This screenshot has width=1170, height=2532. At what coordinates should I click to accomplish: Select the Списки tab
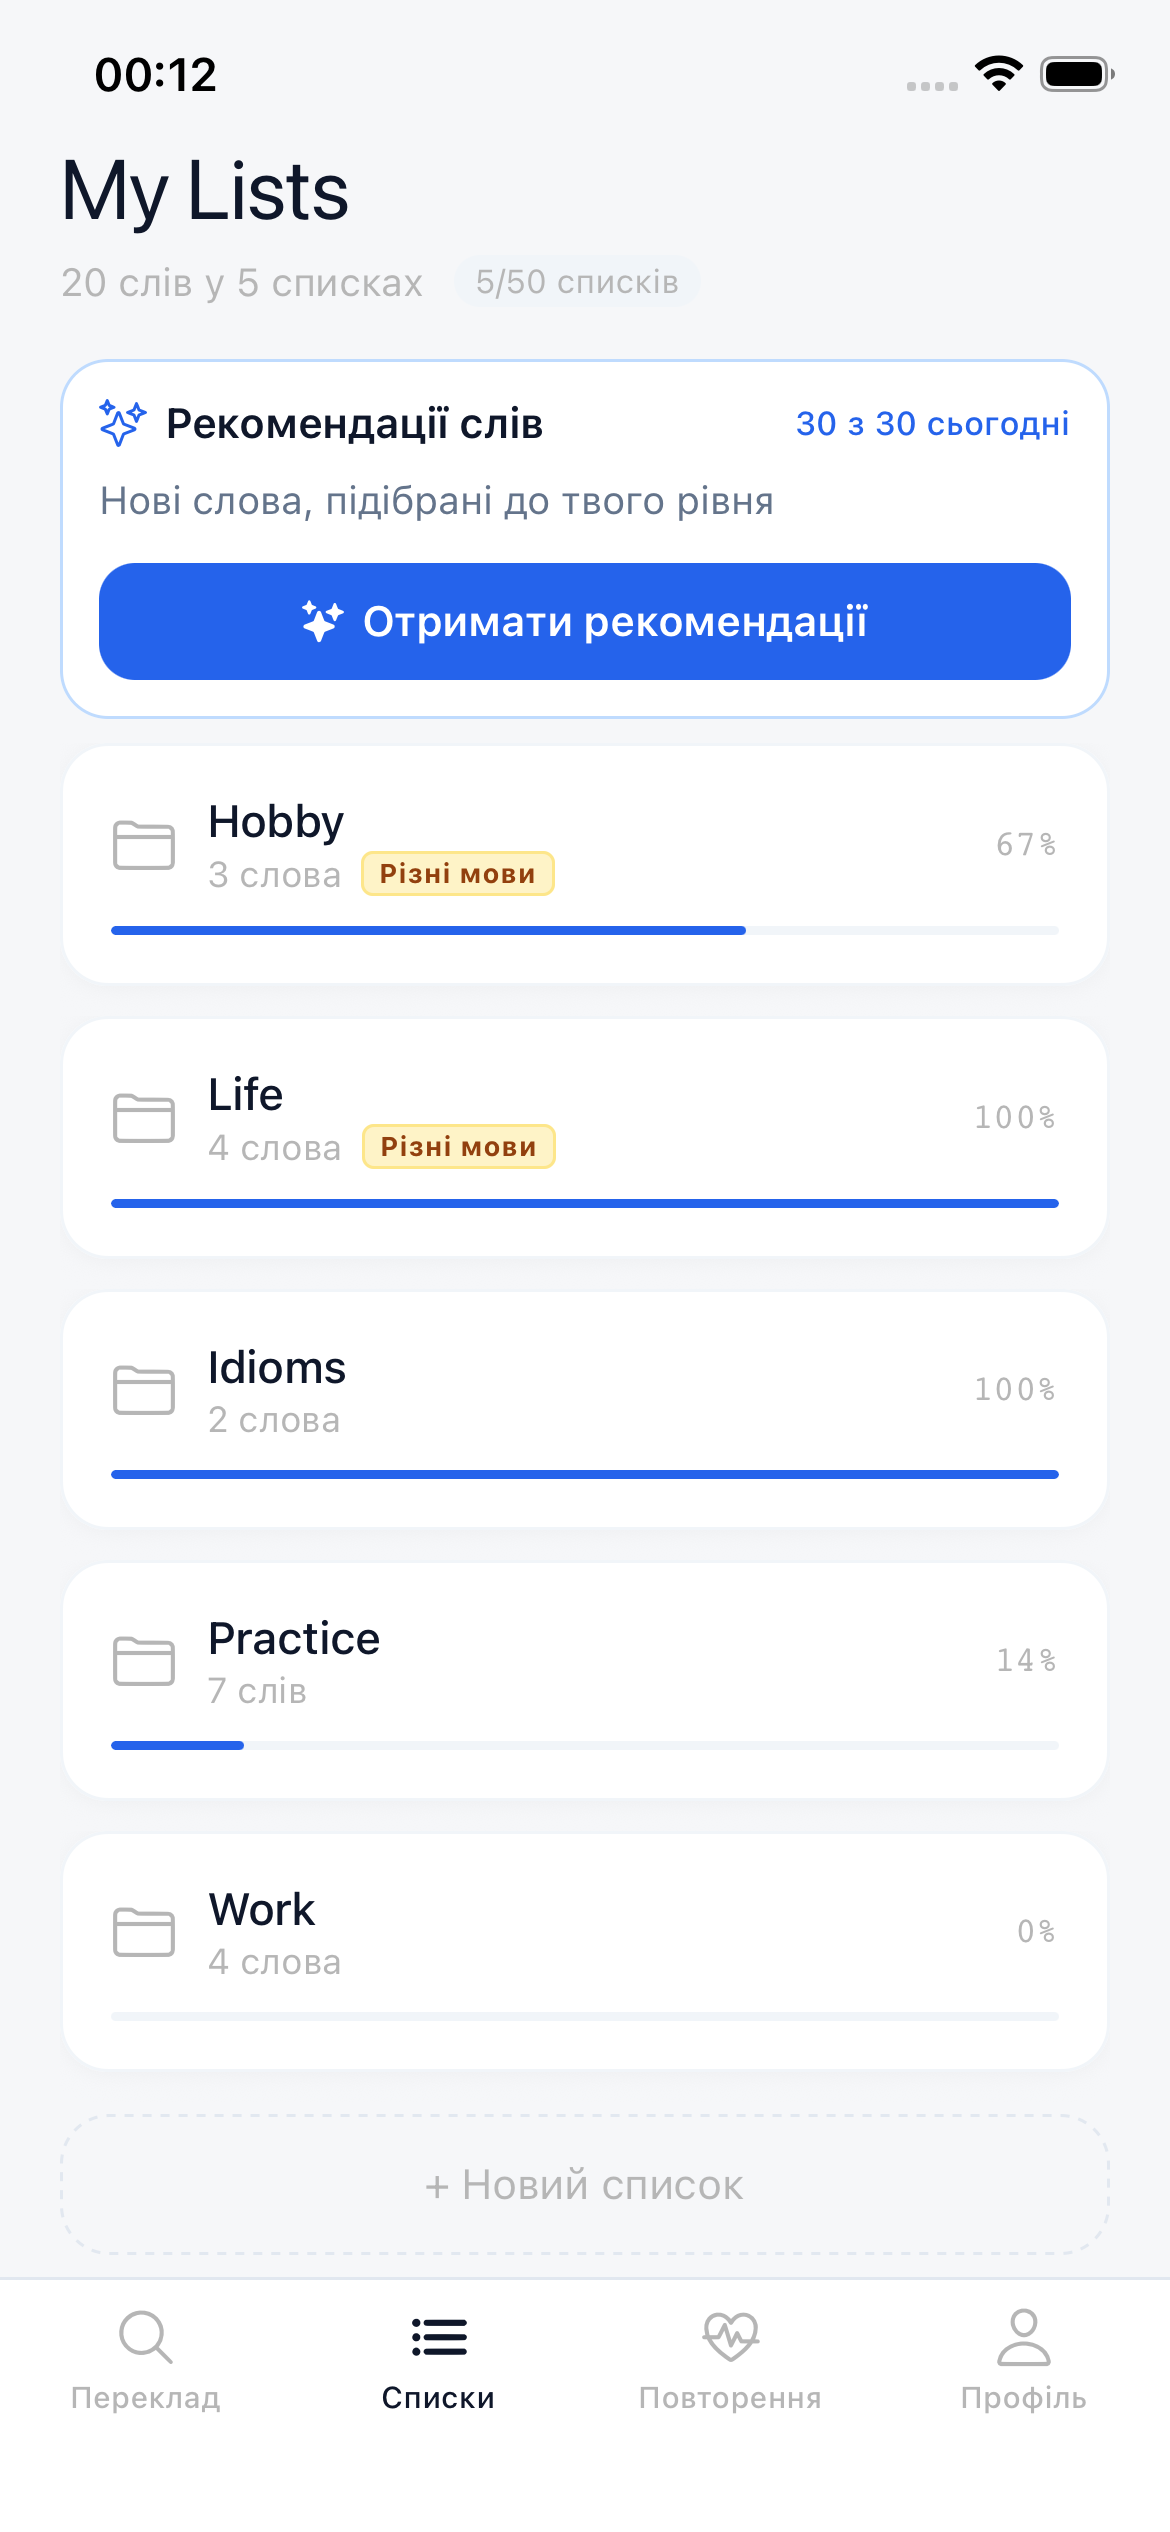[x=438, y=2360]
